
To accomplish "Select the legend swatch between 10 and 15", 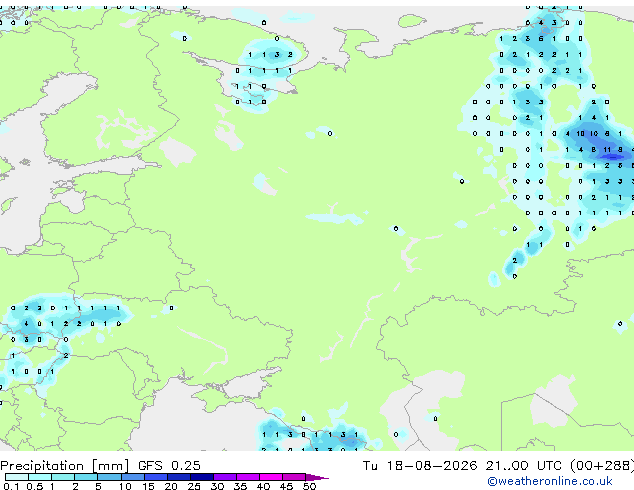I will [132, 477].
